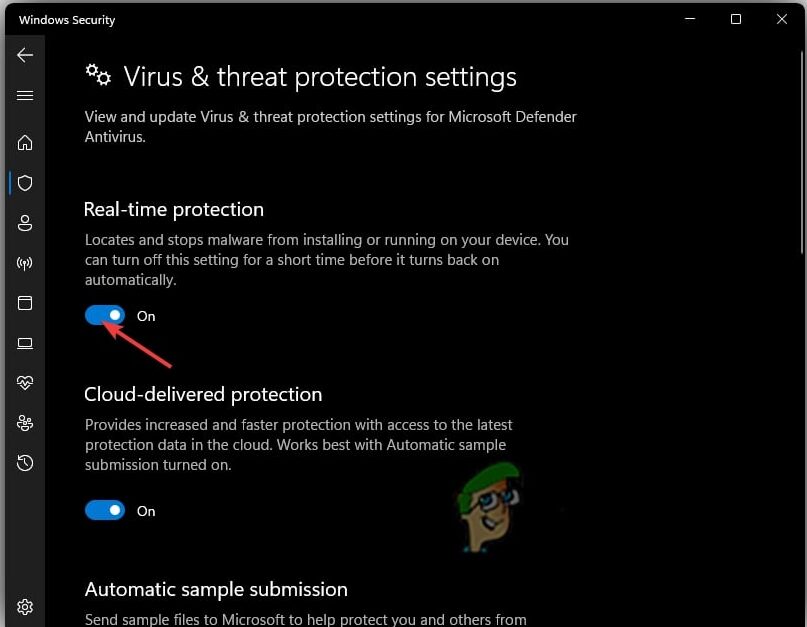The height and width of the screenshot is (627, 807).
Task: Maximize the Windows Security window
Action: pyautogui.click(x=736, y=19)
